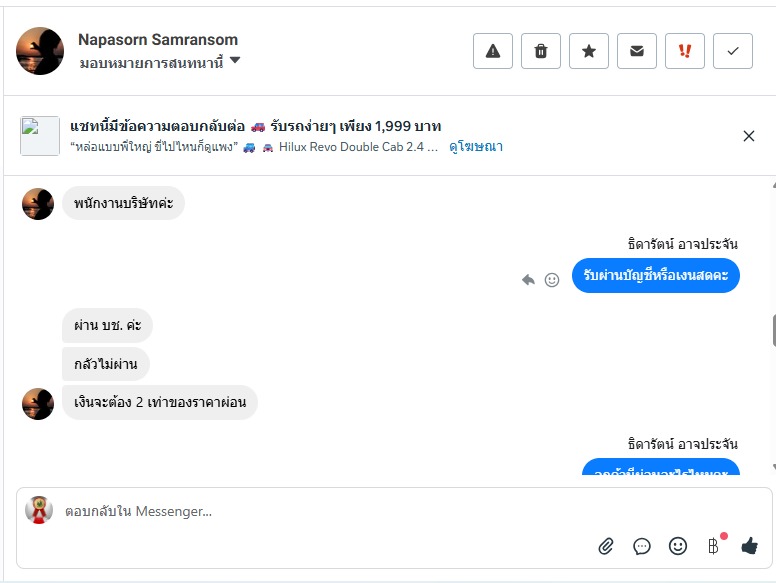The image size is (776, 583).
Task: Send a thumbs-up like
Action: 750,546
